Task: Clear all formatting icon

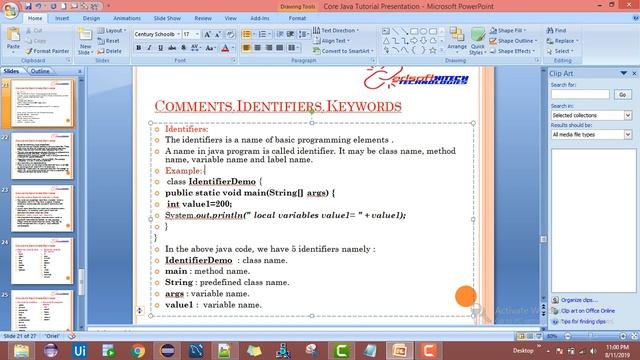Action: pyautogui.click(x=230, y=34)
